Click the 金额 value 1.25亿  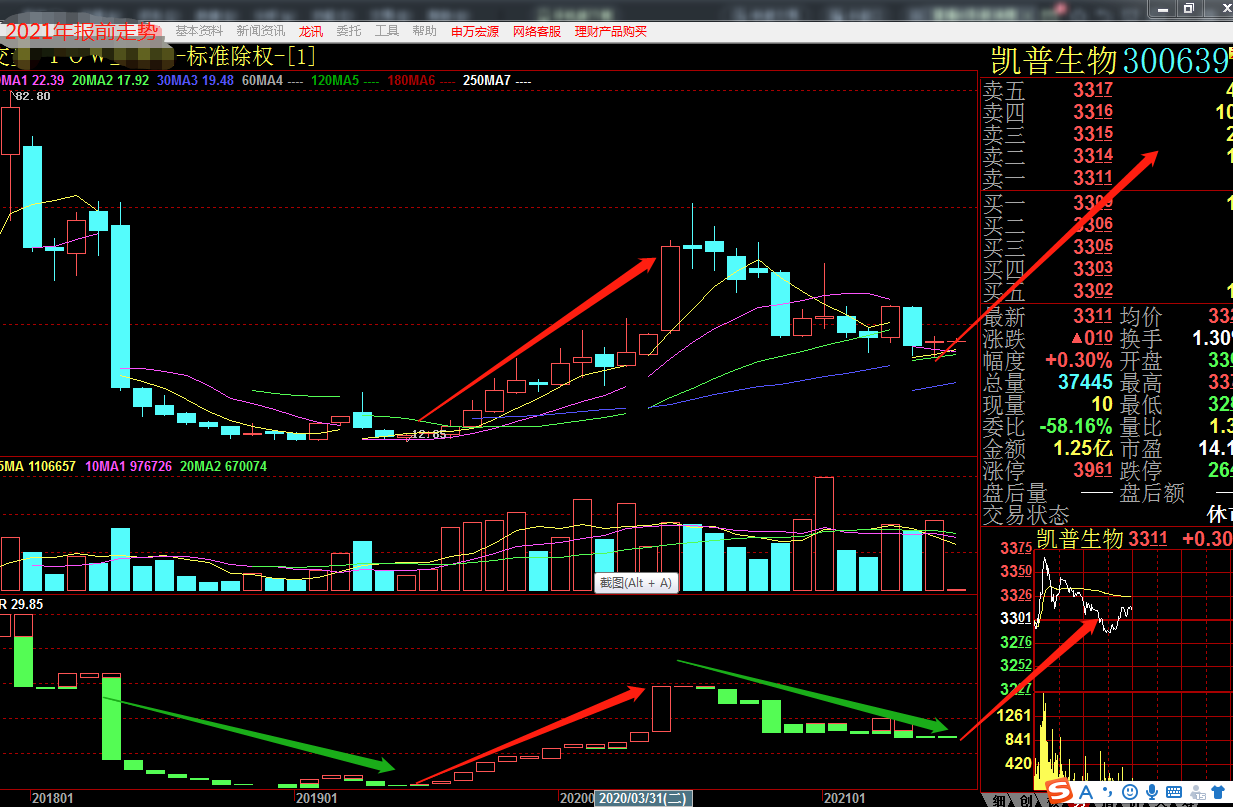[x=1083, y=449]
